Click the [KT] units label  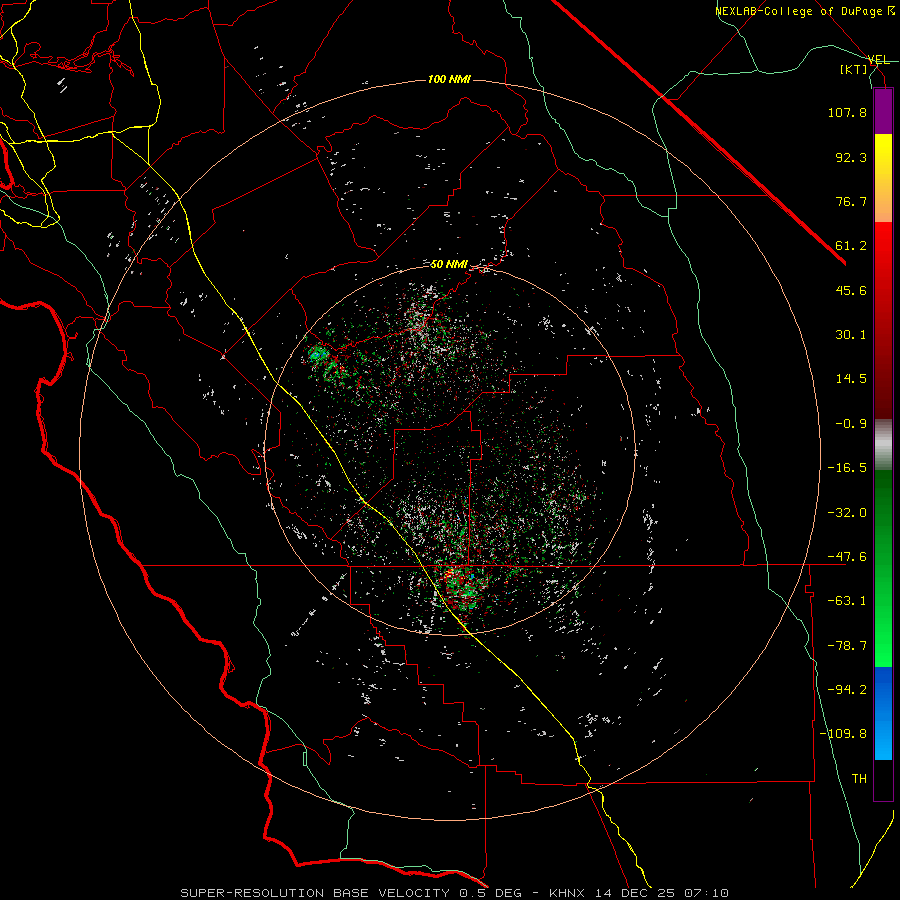click(x=854, y=69)
